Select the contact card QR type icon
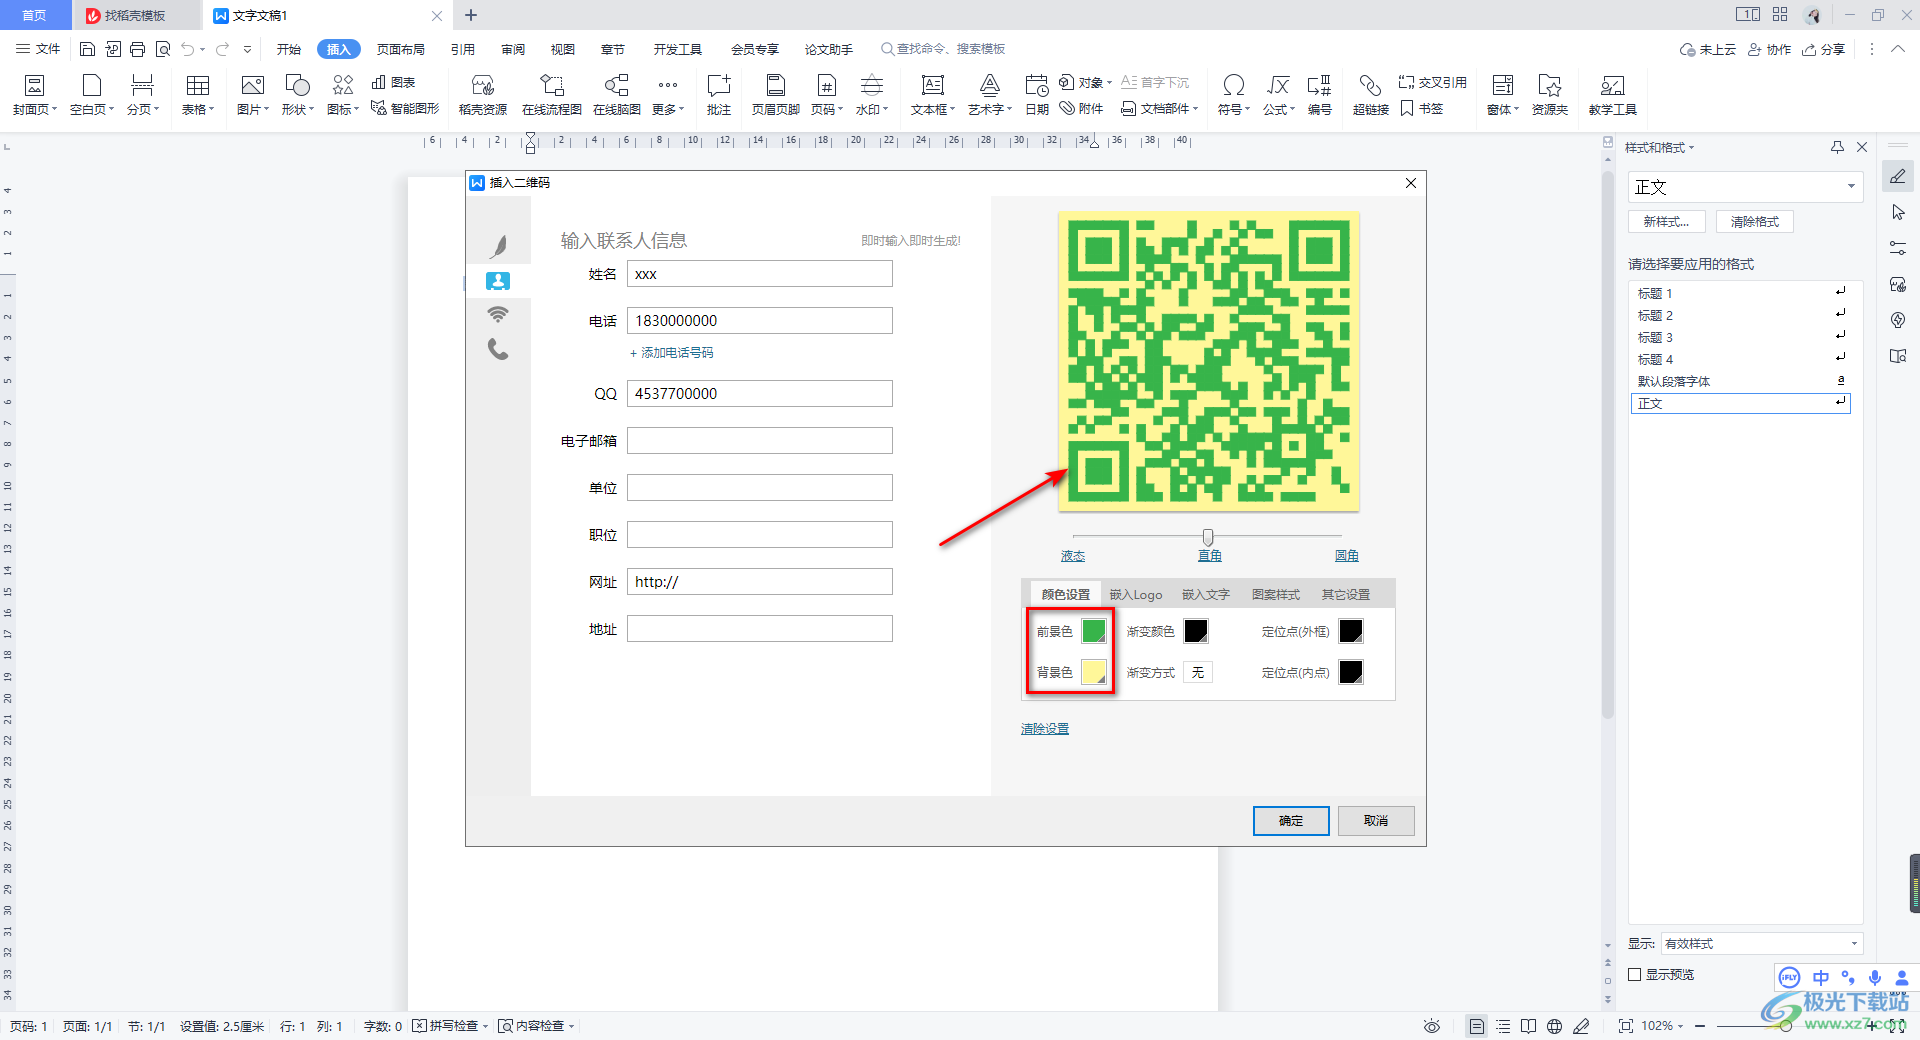Viewport: 1920px width, 1040px height. 498,281
